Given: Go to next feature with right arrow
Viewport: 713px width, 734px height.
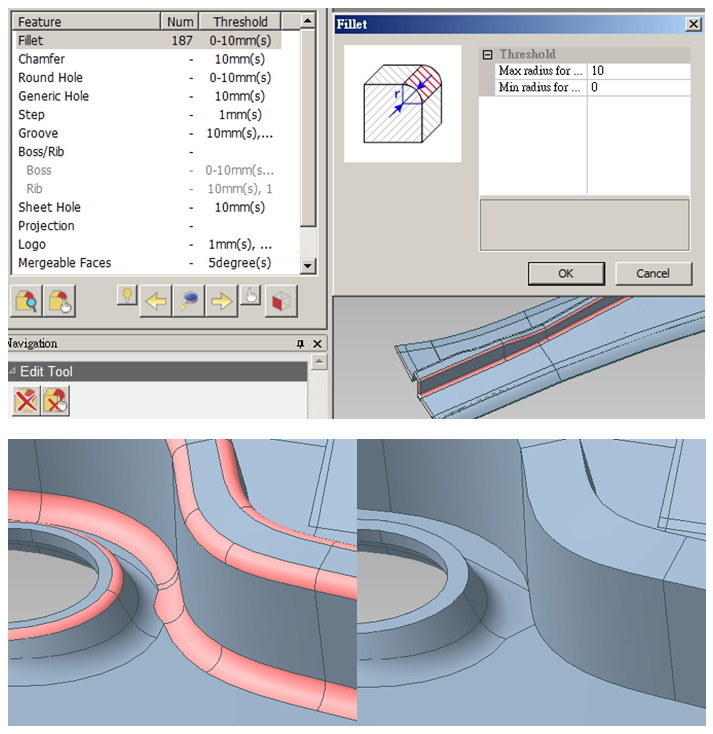Looking at the screenshot, I should [x=221, y=301].
